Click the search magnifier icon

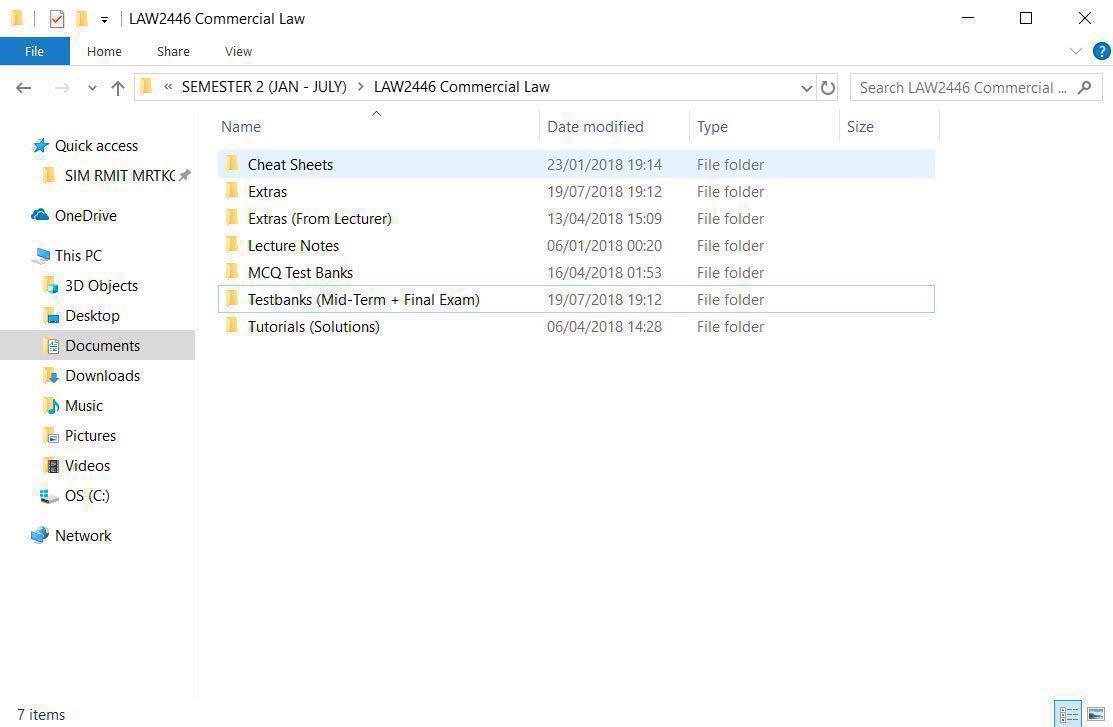pyautogui.click(x=1085, y=87)
